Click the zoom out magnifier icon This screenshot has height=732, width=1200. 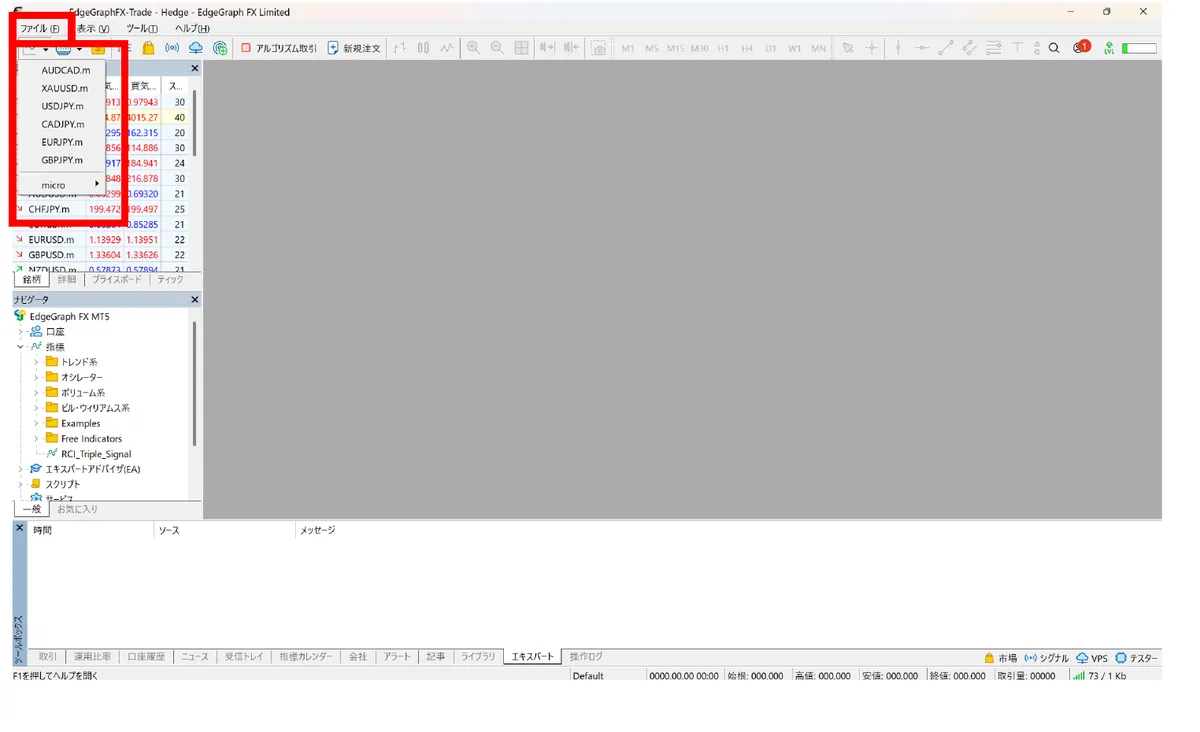pos(497,48)
